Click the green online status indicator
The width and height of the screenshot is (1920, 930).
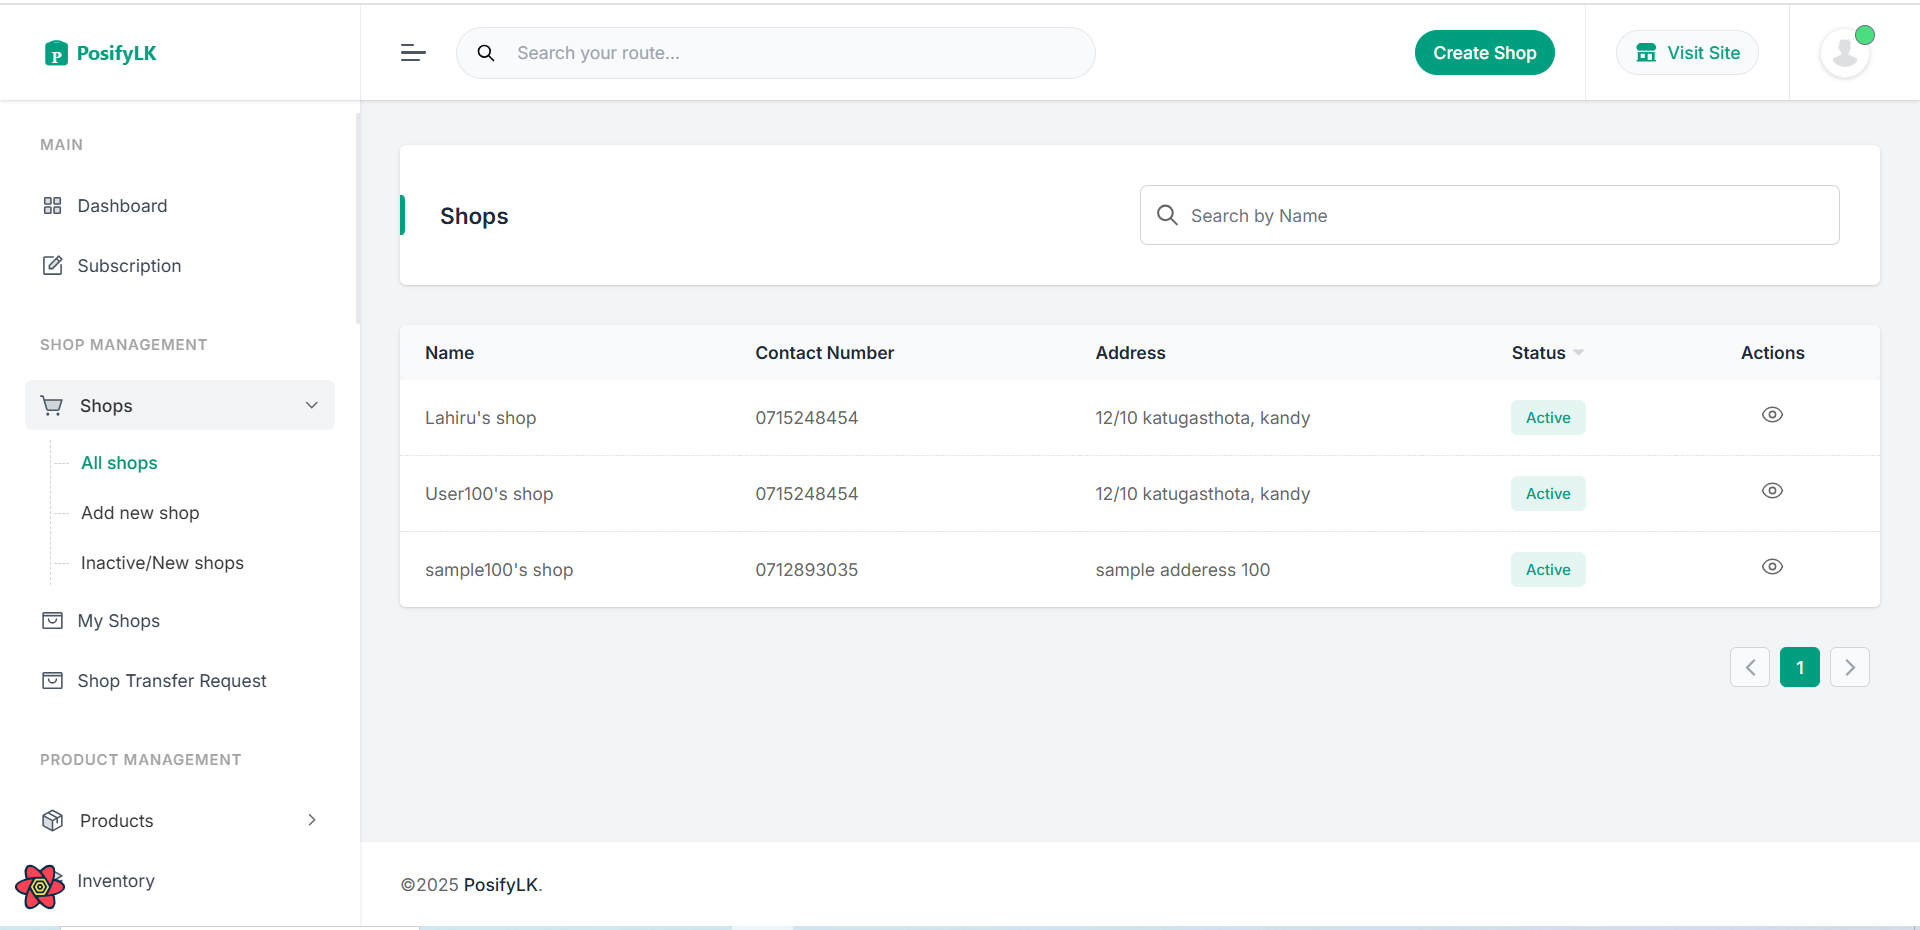point(1867,34)
